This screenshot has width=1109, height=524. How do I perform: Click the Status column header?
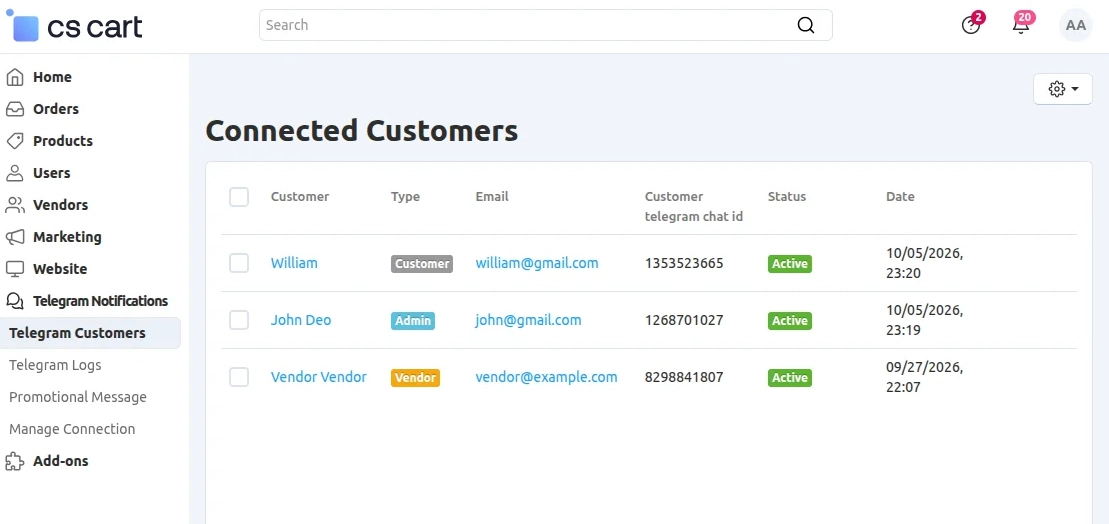point(786,197)
